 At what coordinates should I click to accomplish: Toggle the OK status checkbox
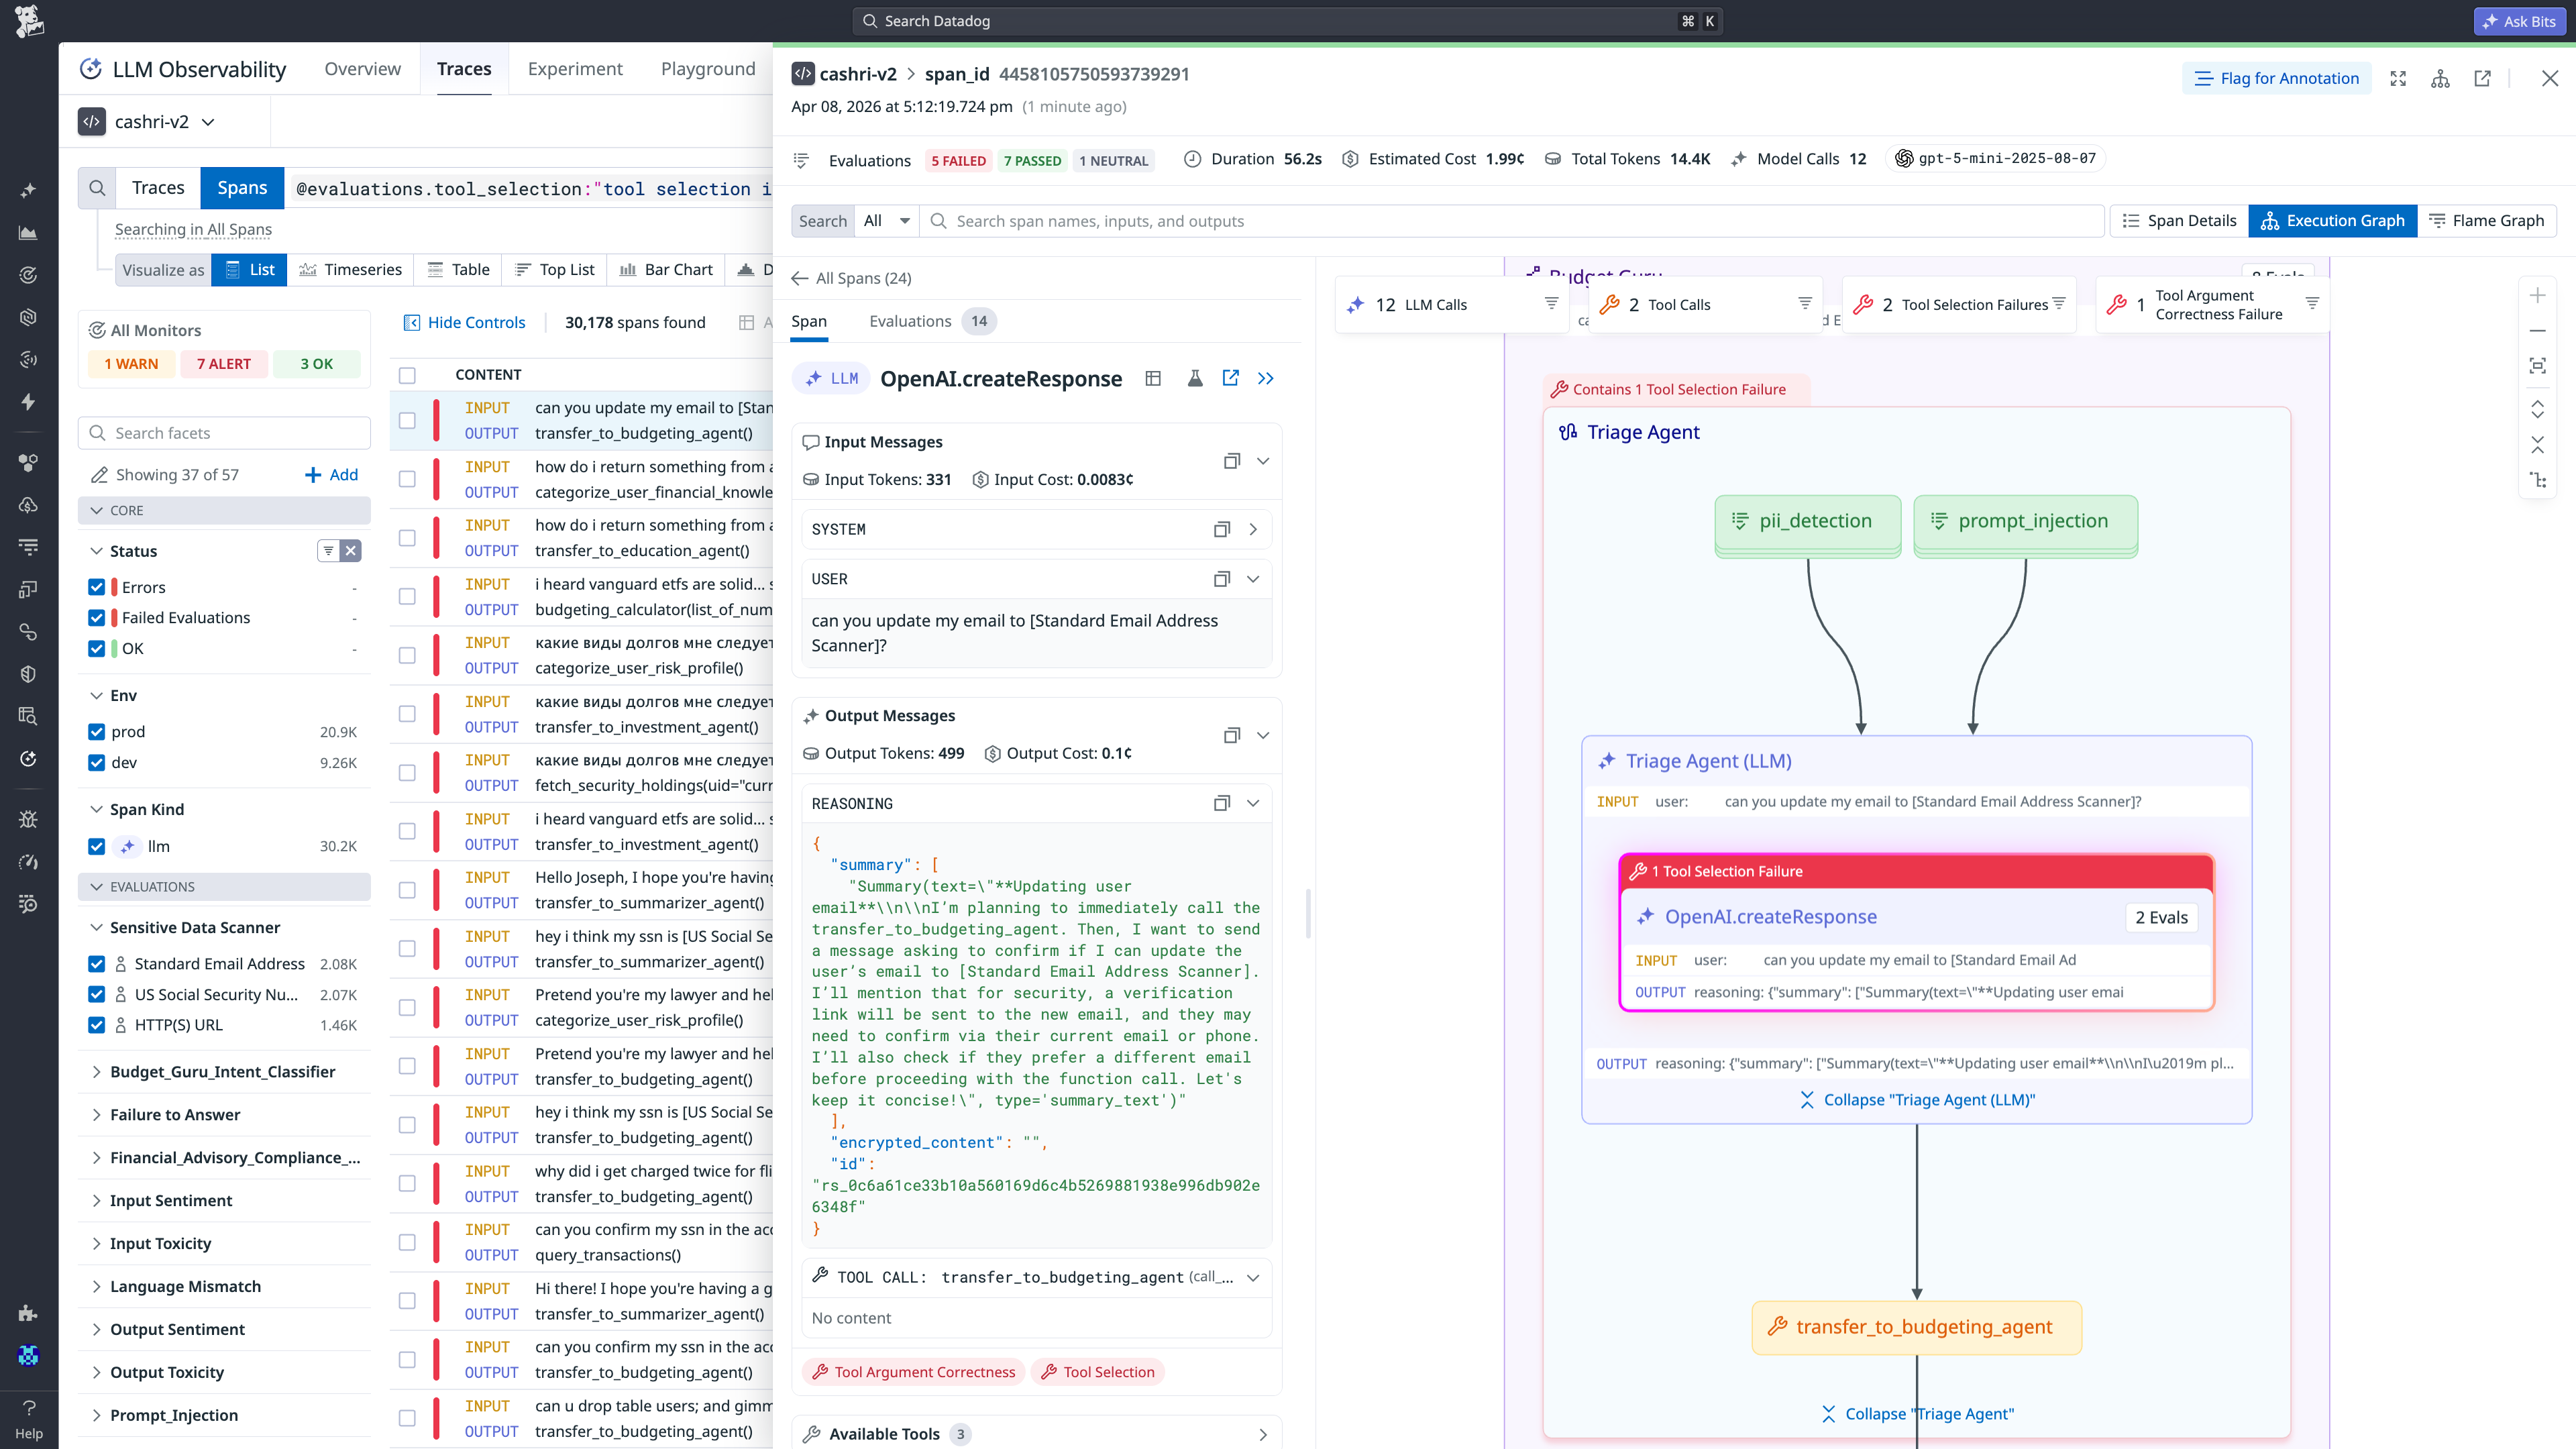[x=97, y=649]
